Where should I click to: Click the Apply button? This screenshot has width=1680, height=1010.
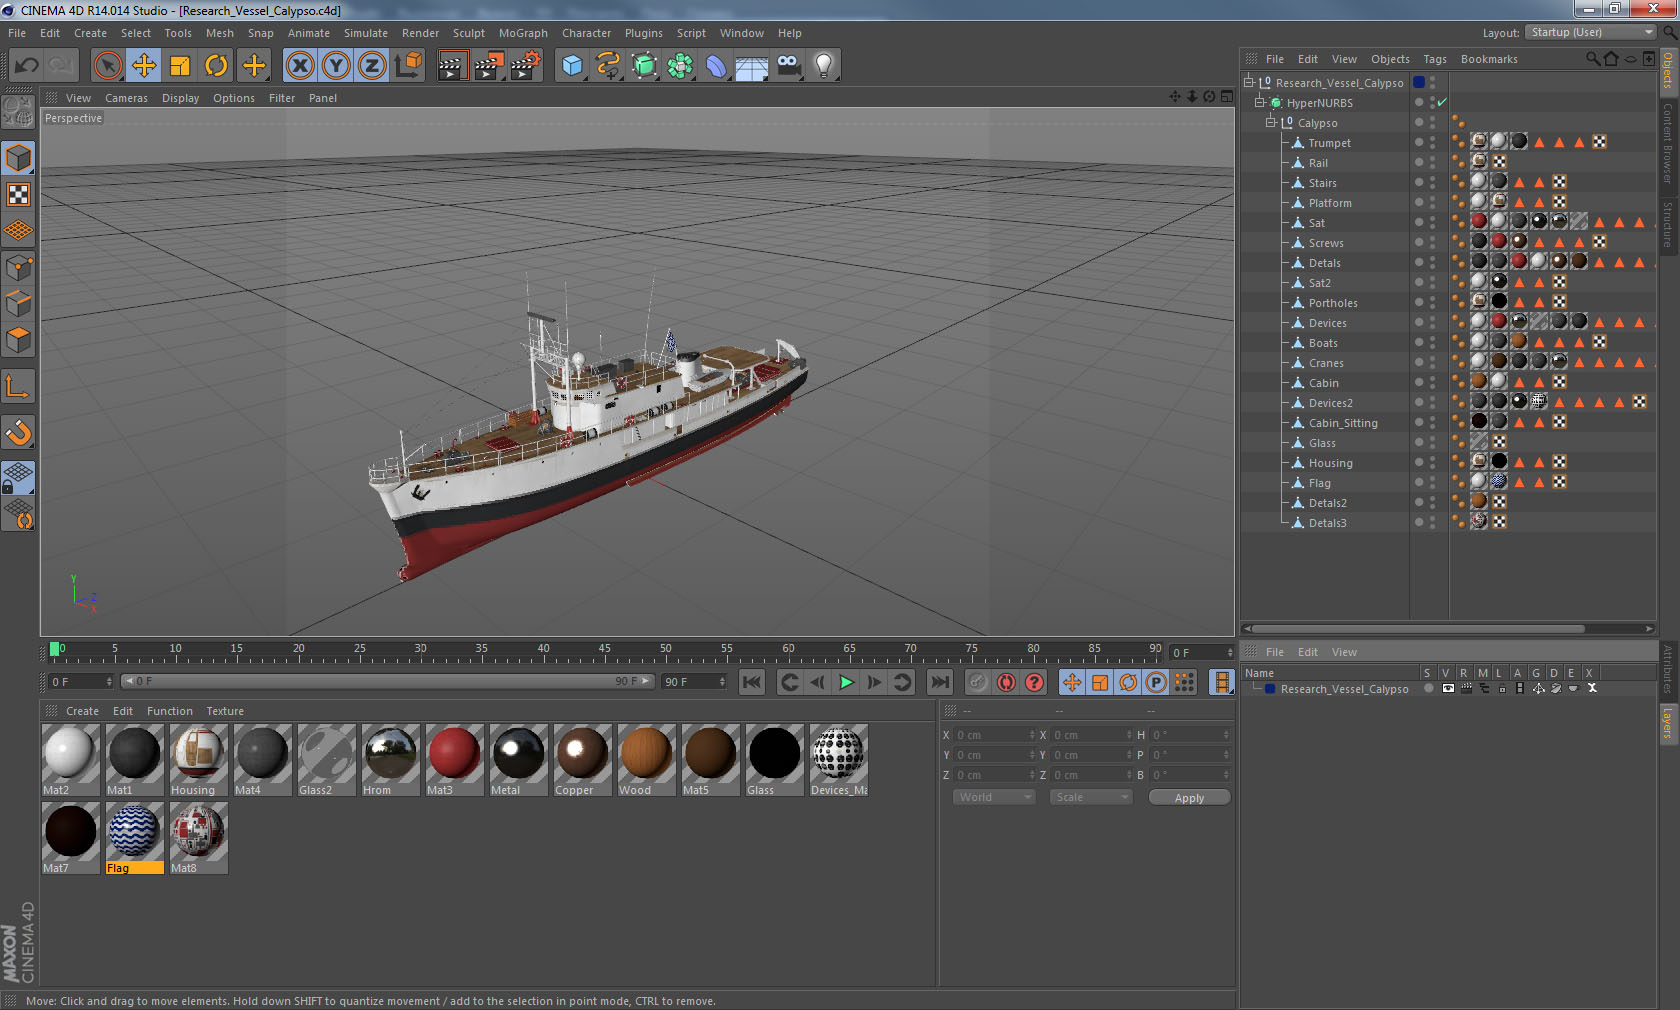(1189, 798)
